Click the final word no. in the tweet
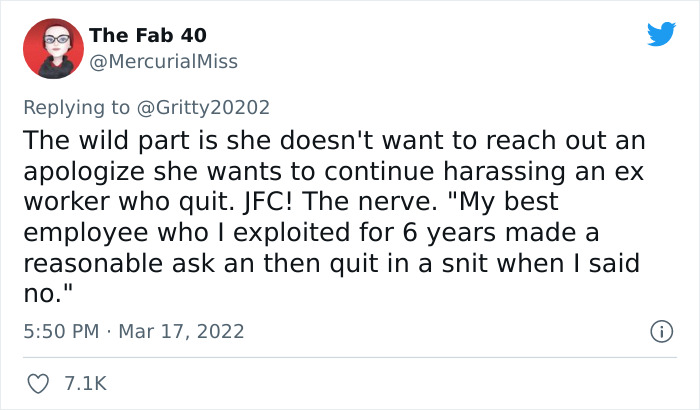 click(48, 293)
